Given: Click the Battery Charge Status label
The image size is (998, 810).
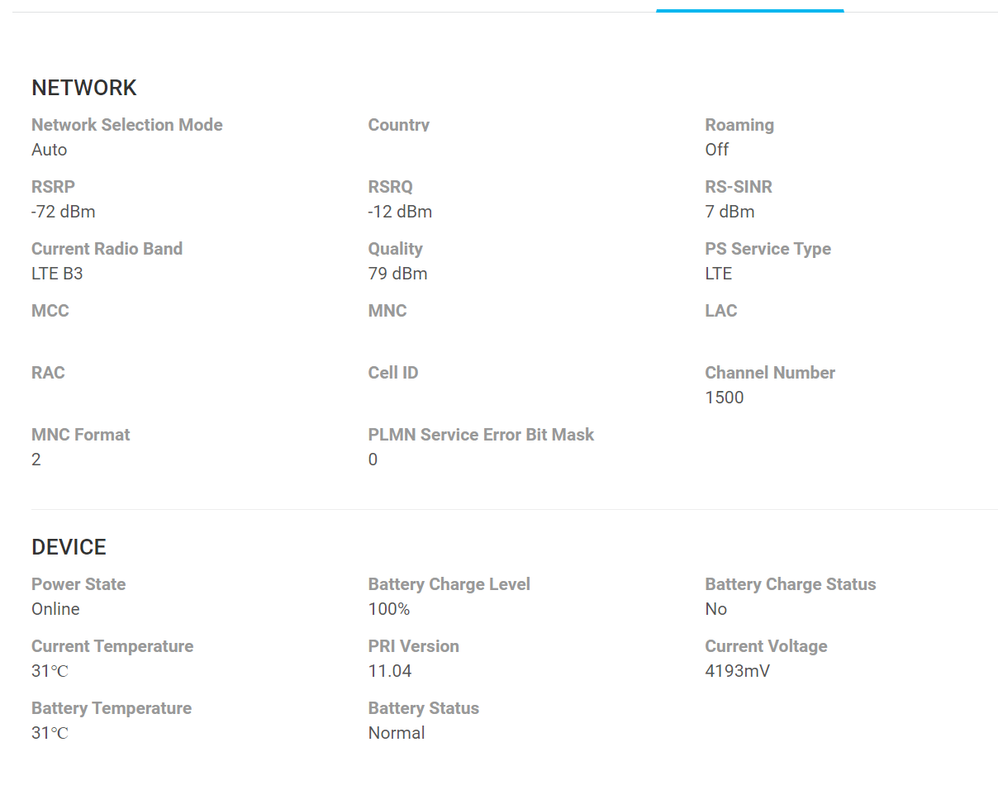Looking at the screenshot, I should click(790, 585).
